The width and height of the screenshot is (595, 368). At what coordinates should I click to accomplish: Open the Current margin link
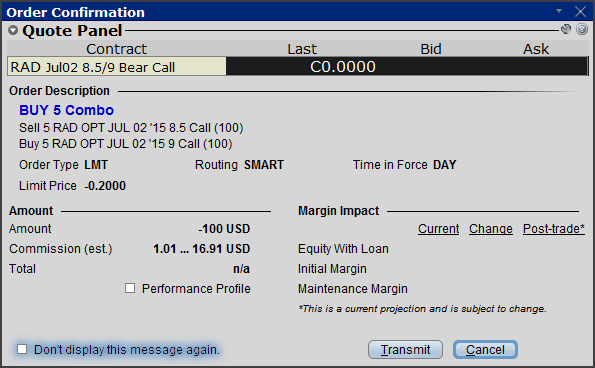point(438,229)
